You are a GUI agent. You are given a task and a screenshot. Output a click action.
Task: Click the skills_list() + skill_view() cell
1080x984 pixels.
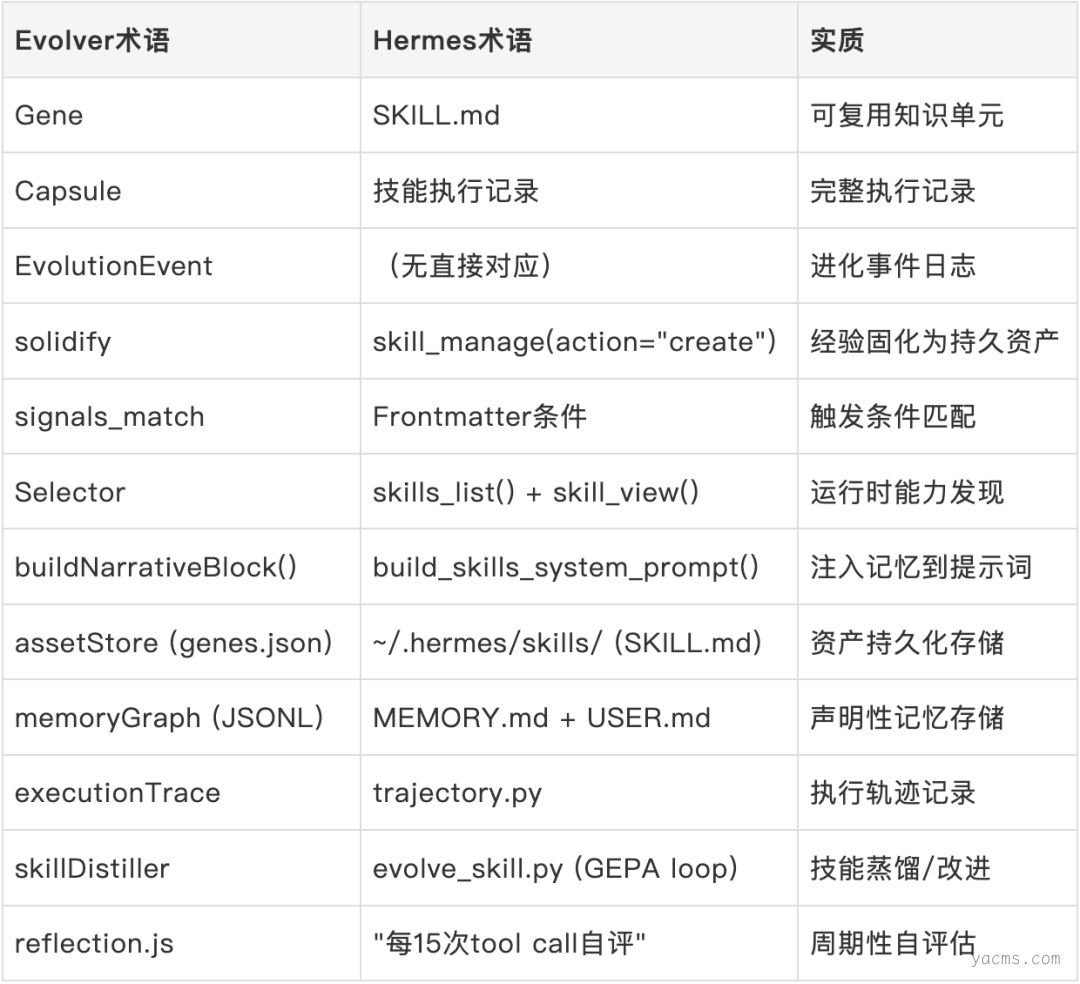tap(536, 492)
